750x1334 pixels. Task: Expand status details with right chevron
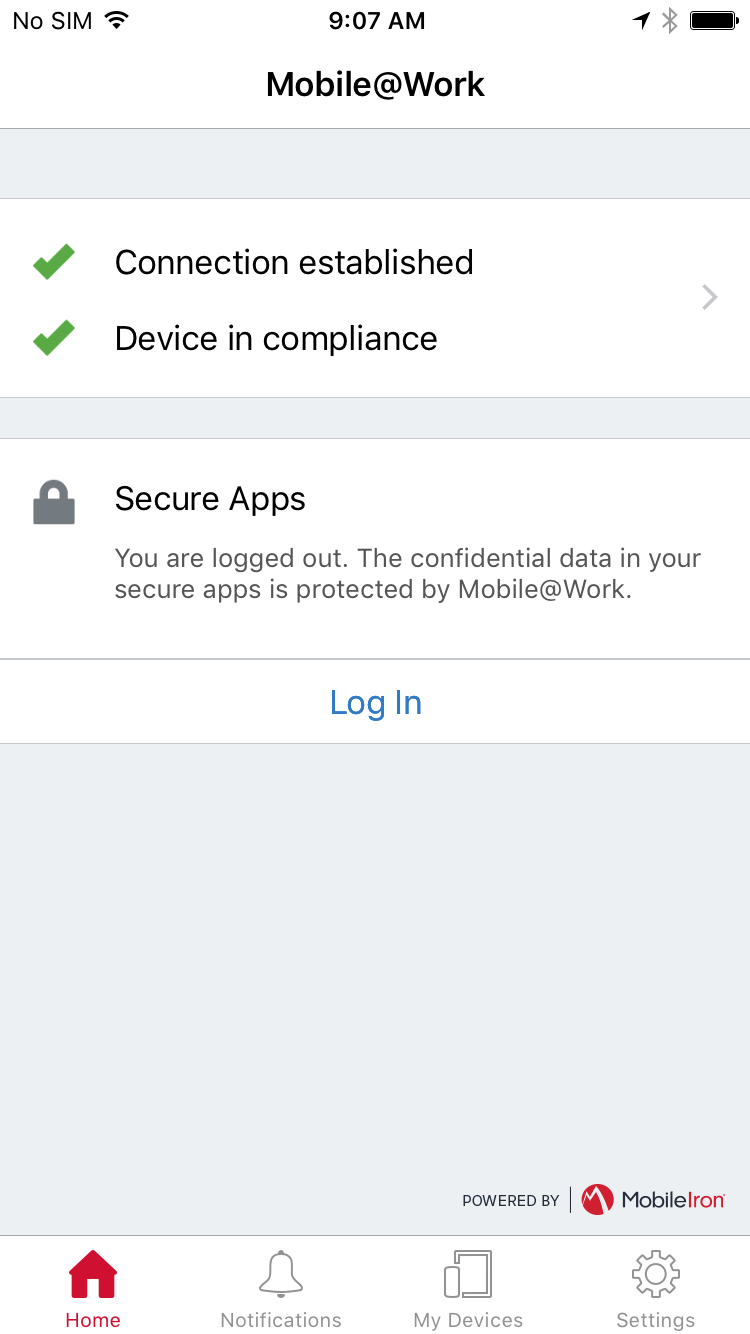710,297
